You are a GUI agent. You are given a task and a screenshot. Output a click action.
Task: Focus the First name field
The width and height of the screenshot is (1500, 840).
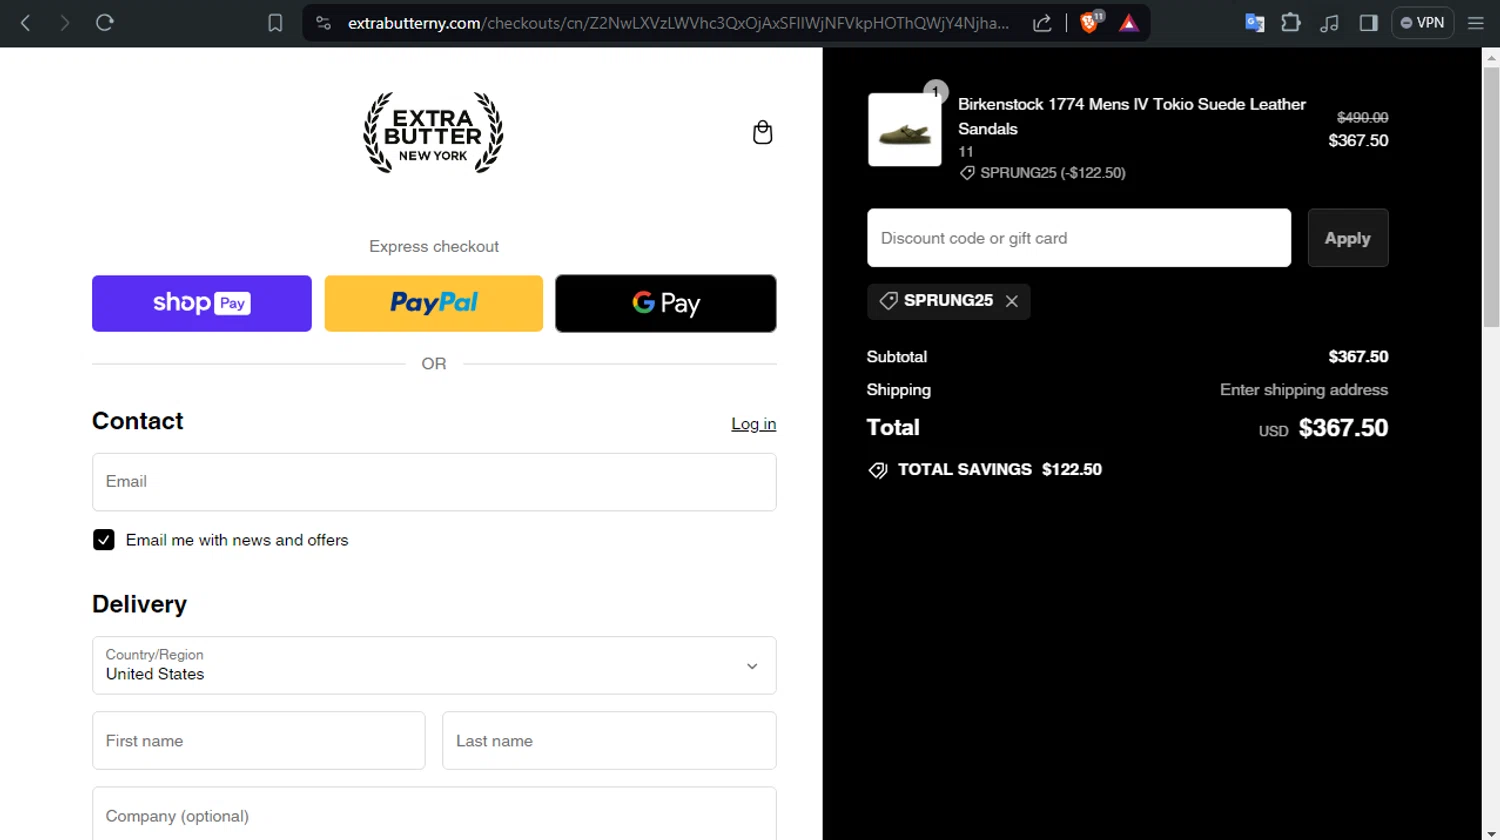pos(259,741)
